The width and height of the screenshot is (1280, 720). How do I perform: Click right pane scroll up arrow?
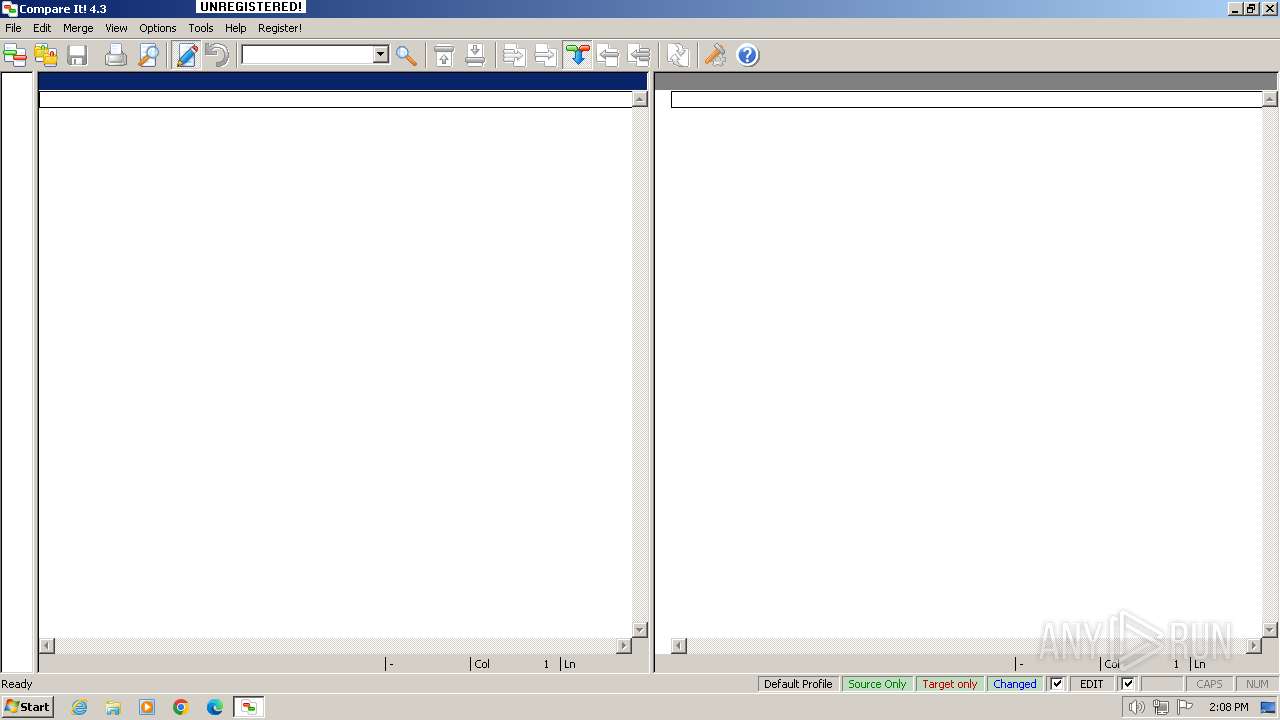[1270, 99]
